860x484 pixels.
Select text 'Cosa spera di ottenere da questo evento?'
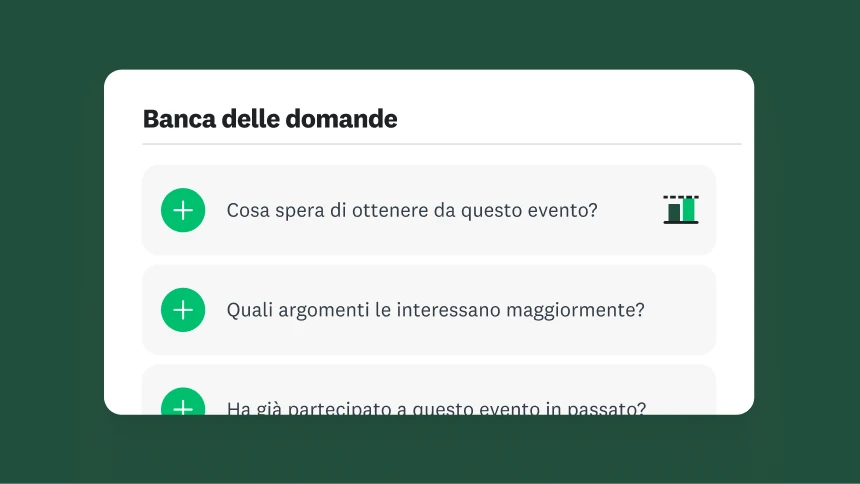412,211
